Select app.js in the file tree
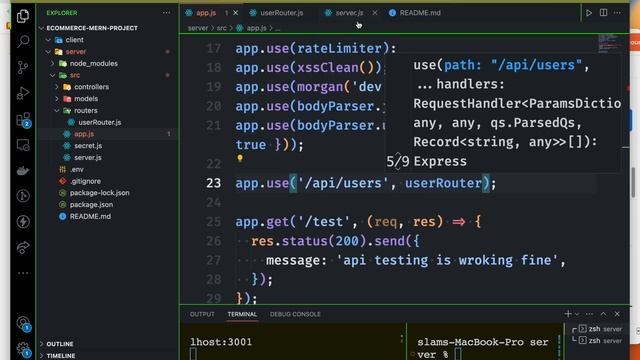The image size is (640, 360). pyautogui.click(x=108, y=134)
